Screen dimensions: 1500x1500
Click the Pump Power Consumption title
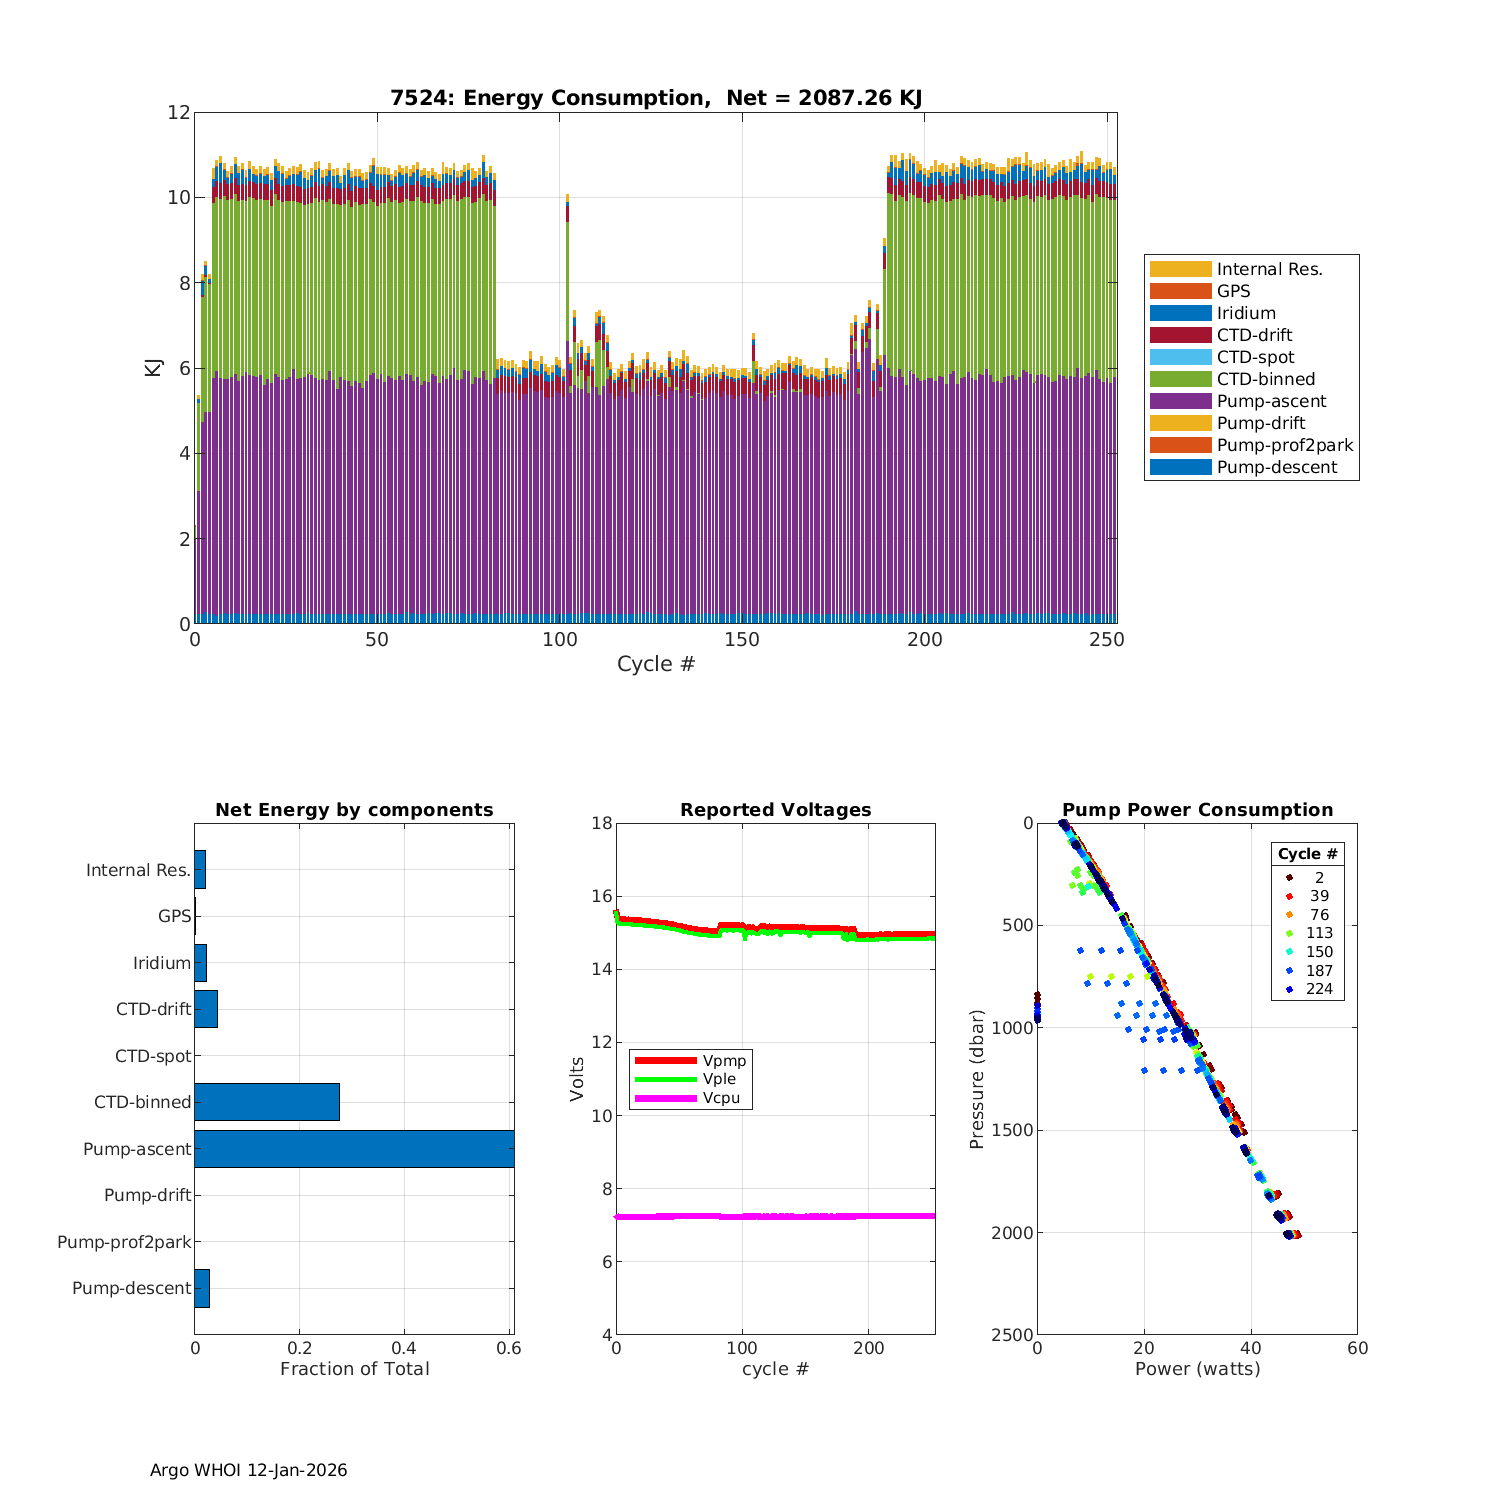[1197, 810]
